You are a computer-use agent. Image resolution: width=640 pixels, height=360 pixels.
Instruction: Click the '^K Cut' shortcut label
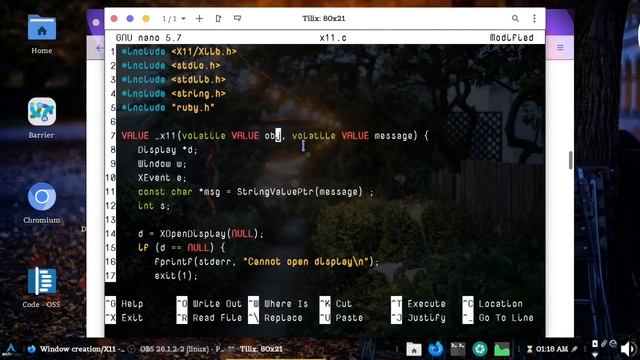[336, 304]
